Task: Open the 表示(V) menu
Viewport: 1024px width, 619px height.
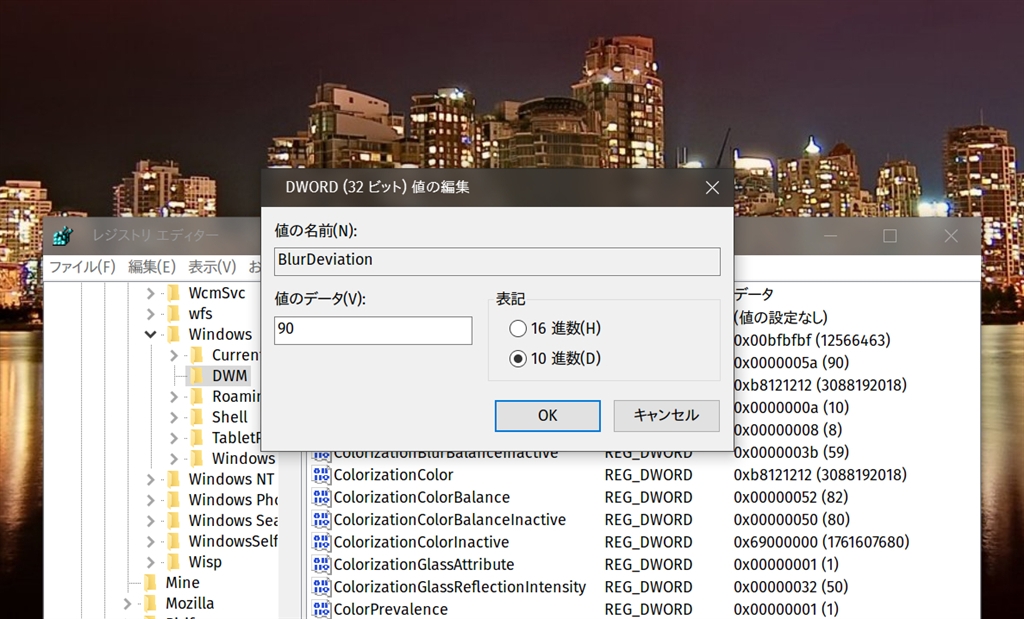Action: pyautogui.click(x=212, y=267)
